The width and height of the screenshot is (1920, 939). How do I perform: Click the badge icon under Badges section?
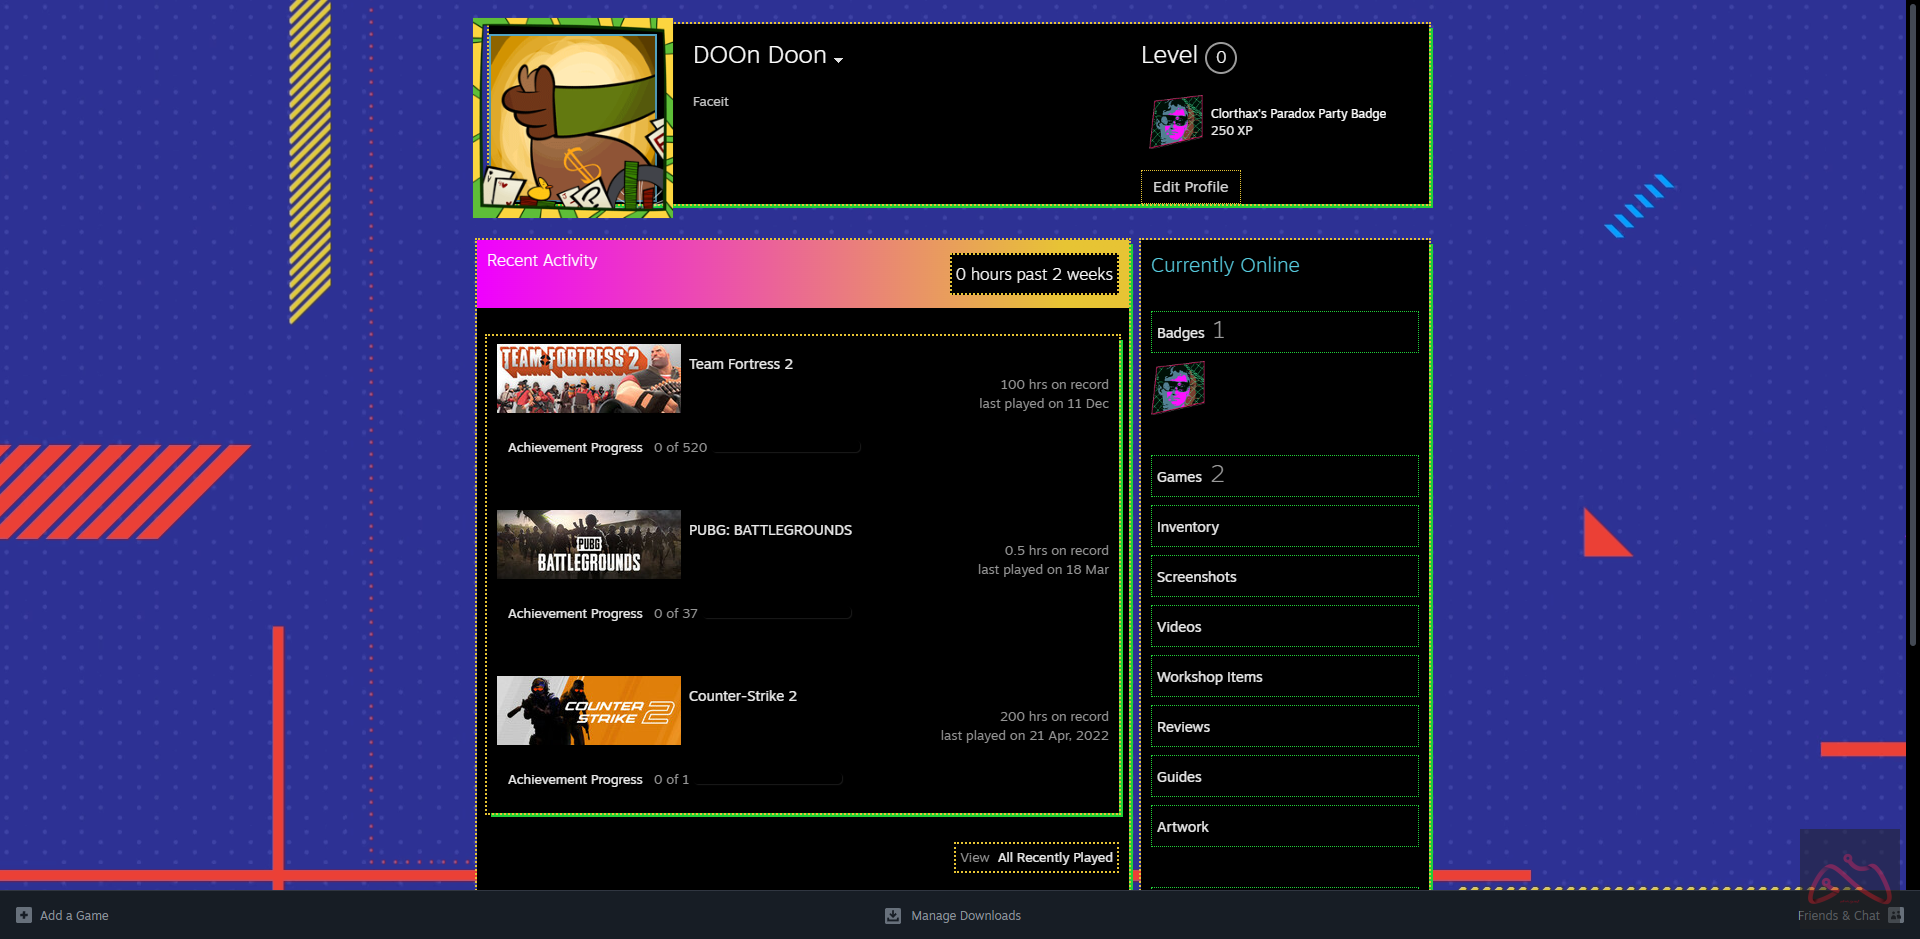1178,388
